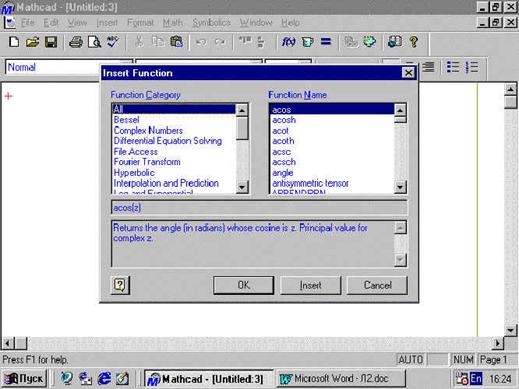Click the Insert Component toolbar icon
Screen dimensions: 519x389
coord(351,42)
